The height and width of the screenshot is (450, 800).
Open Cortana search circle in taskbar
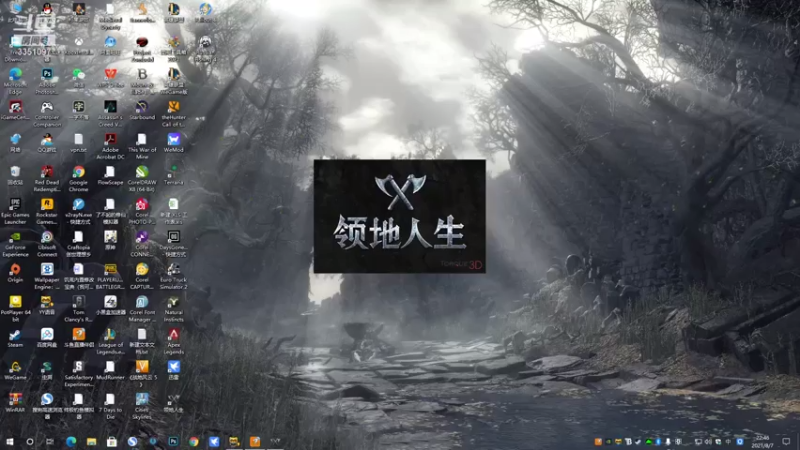pos(30,441)
